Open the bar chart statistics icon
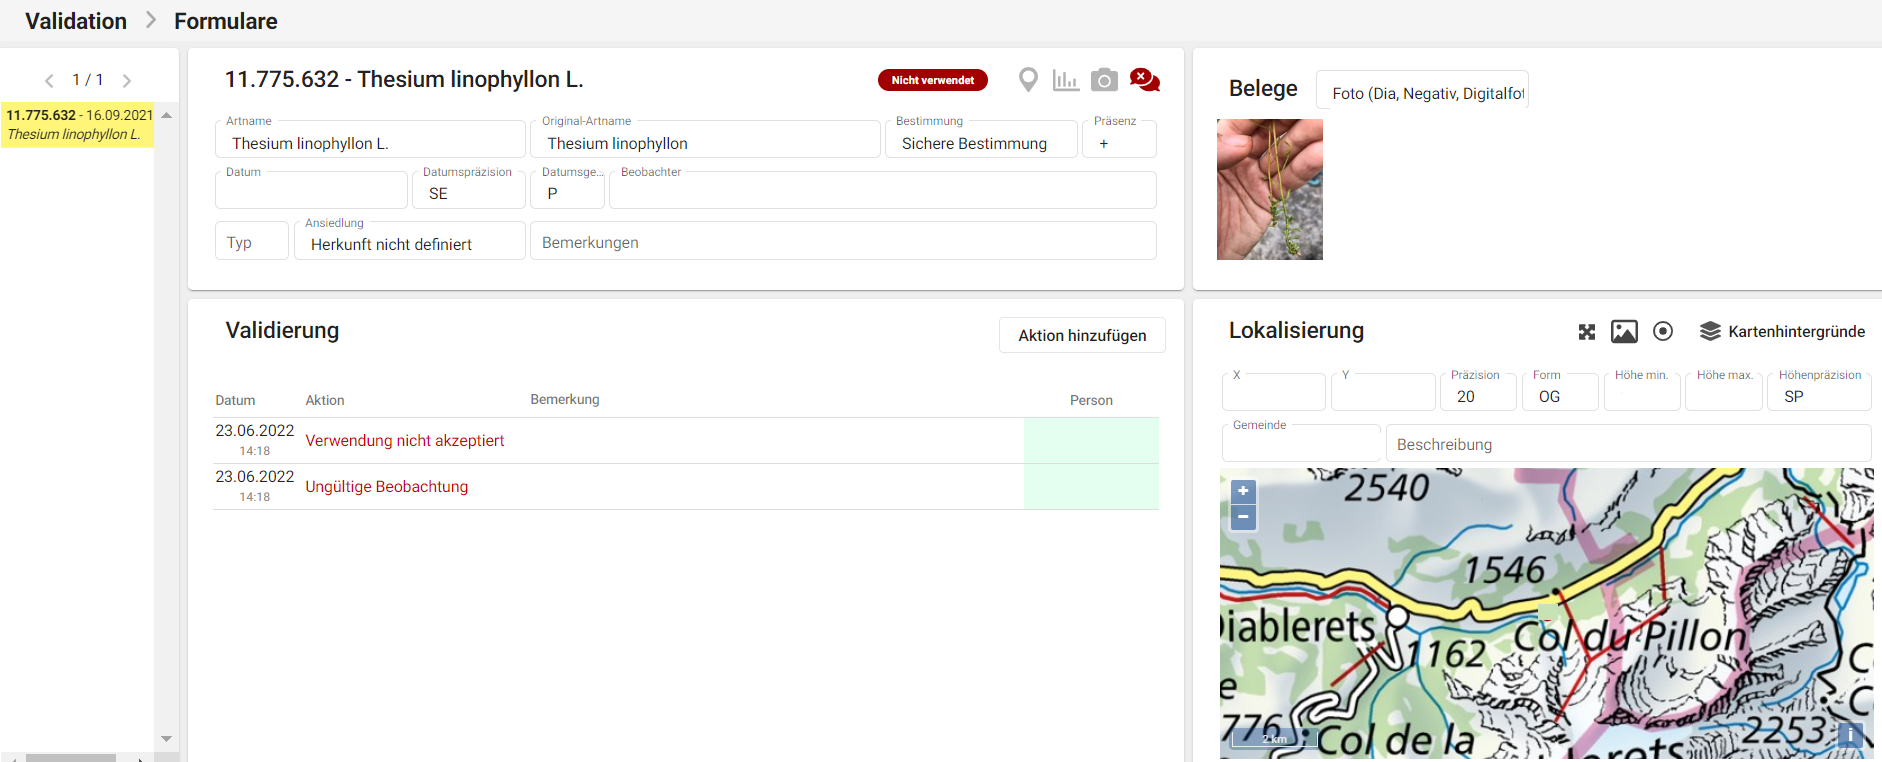This screenshot has width=1882, height=762. pyautogui.click(x=1066, y=80)
